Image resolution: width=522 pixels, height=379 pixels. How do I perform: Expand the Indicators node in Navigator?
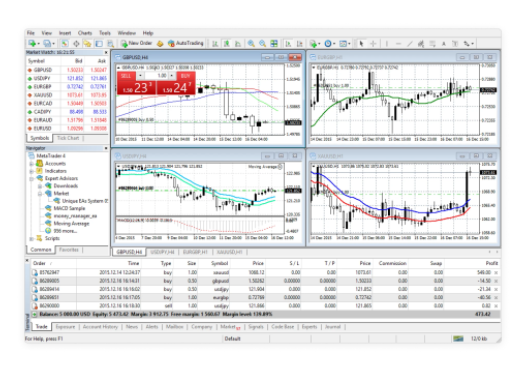[x=32, y=171]
